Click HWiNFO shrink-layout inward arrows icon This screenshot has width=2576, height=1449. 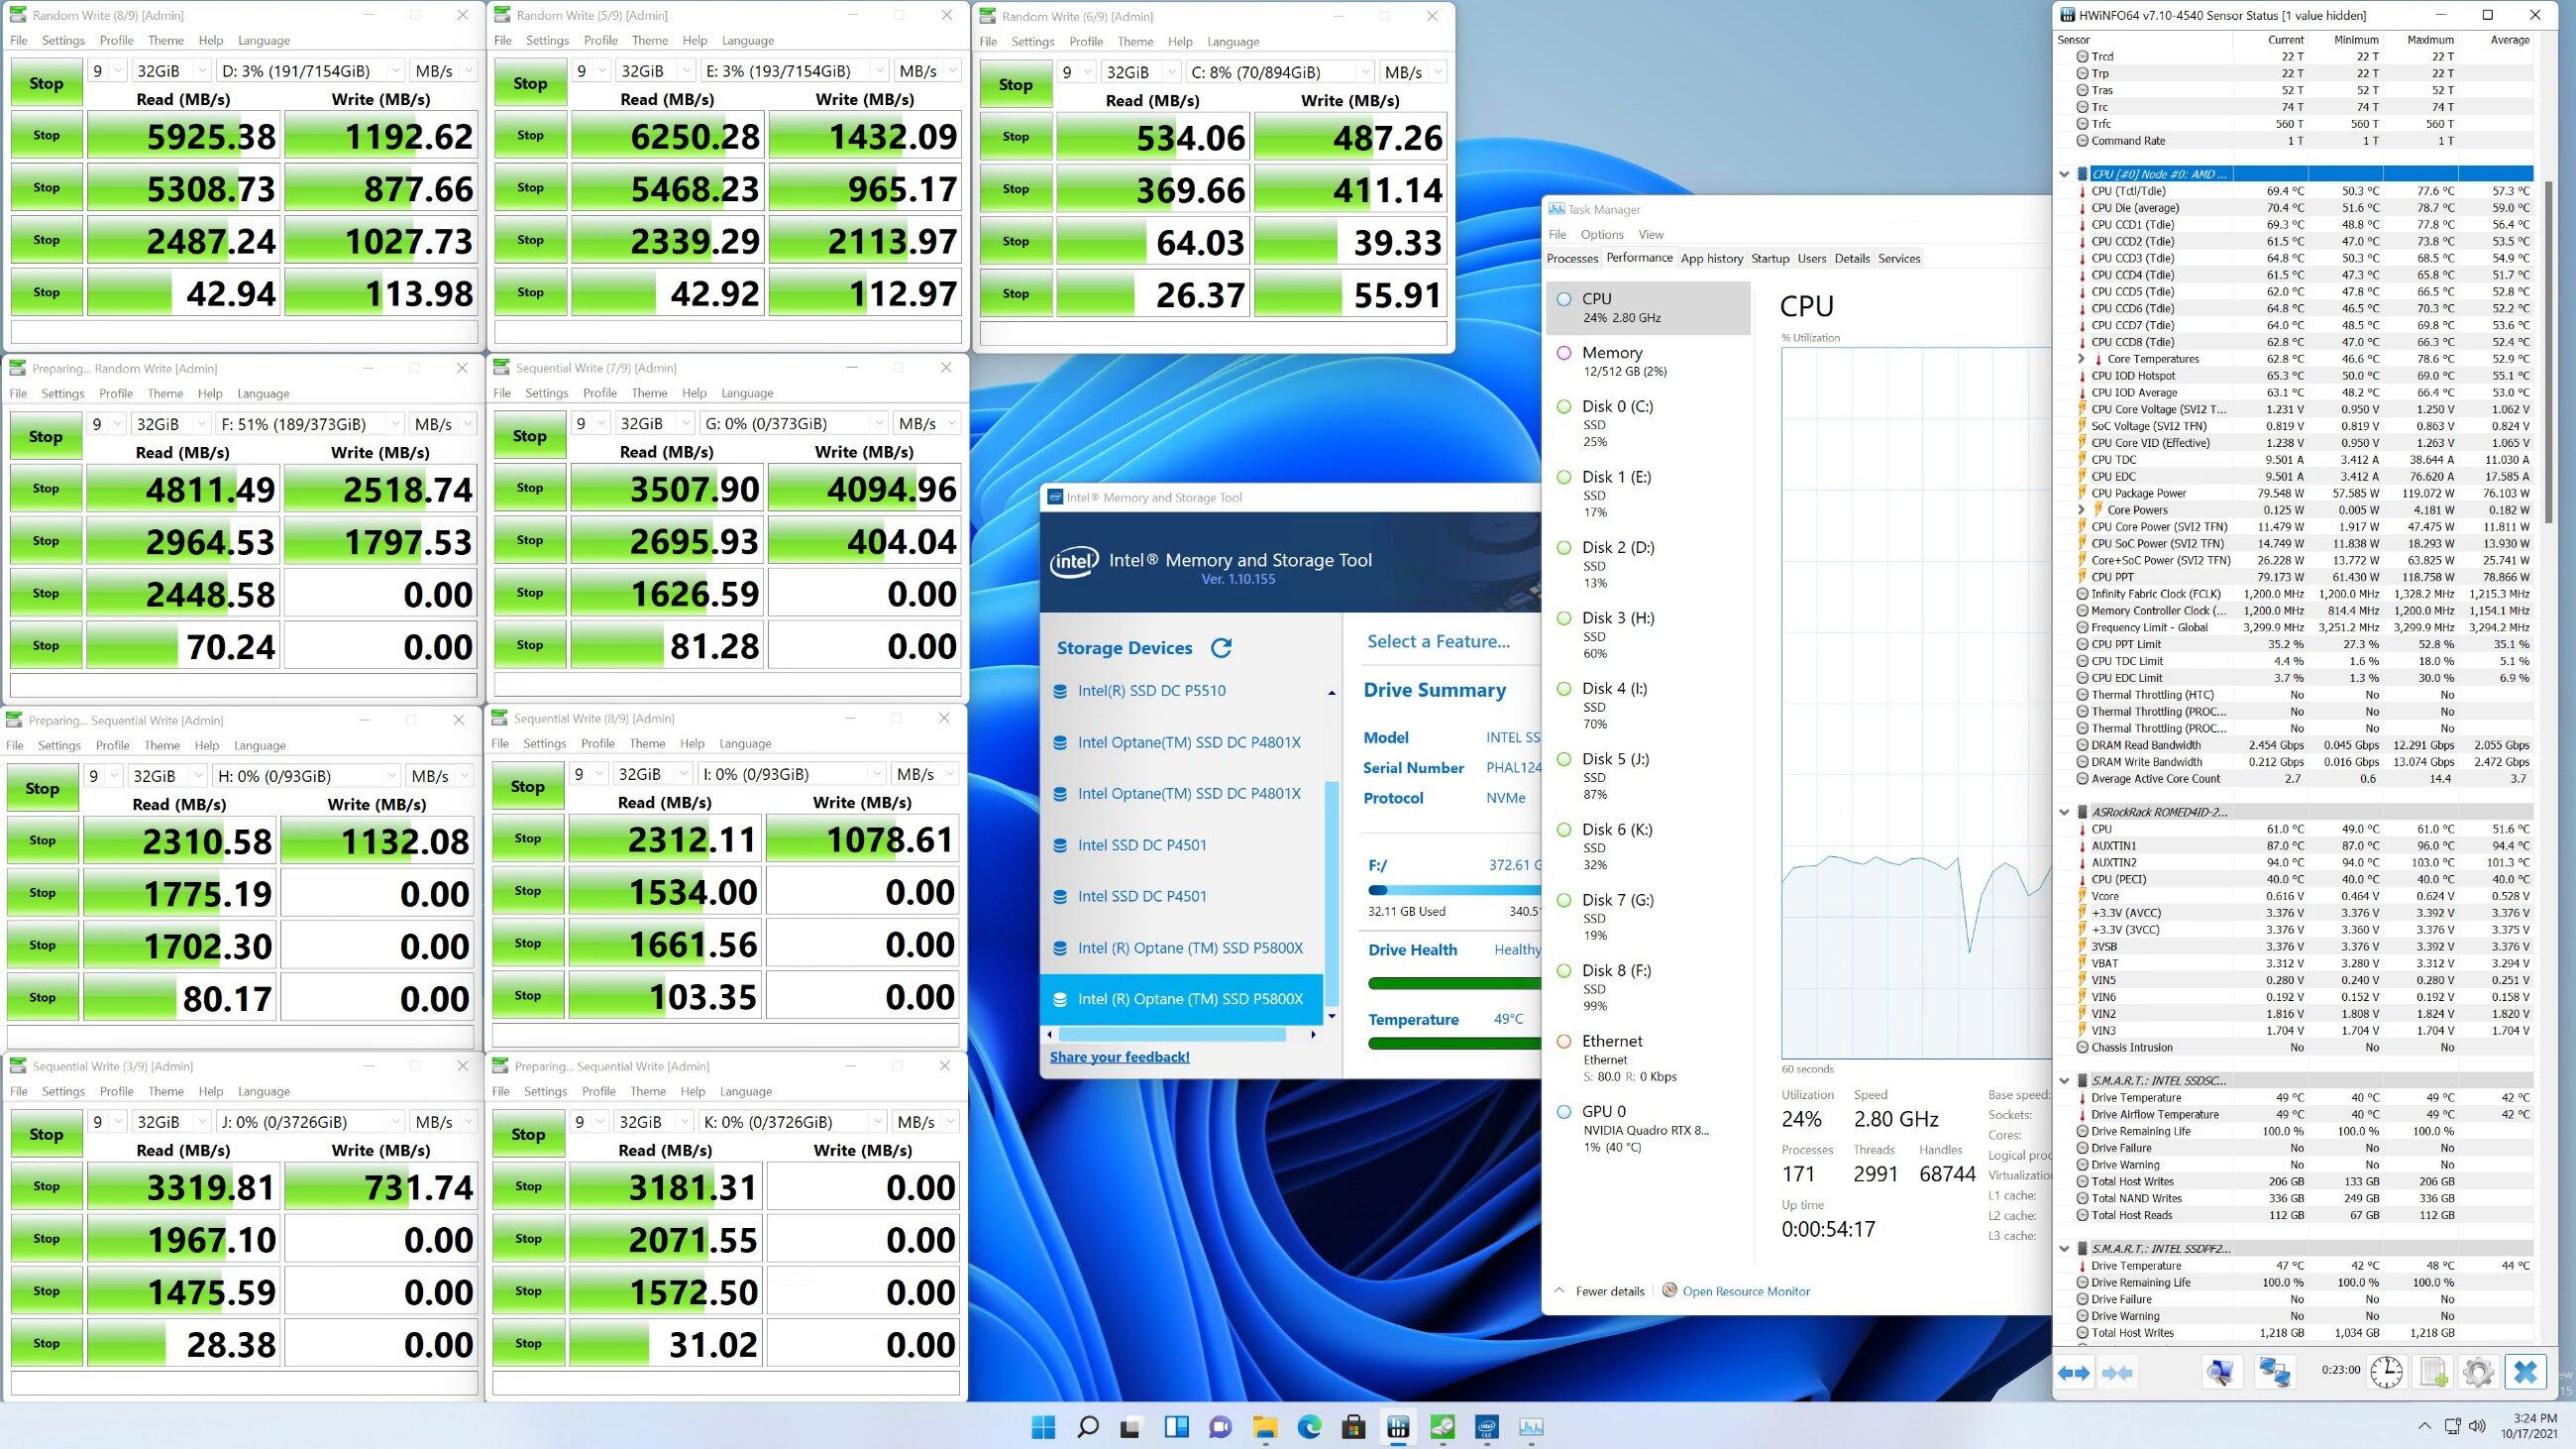(2117, 1372)
